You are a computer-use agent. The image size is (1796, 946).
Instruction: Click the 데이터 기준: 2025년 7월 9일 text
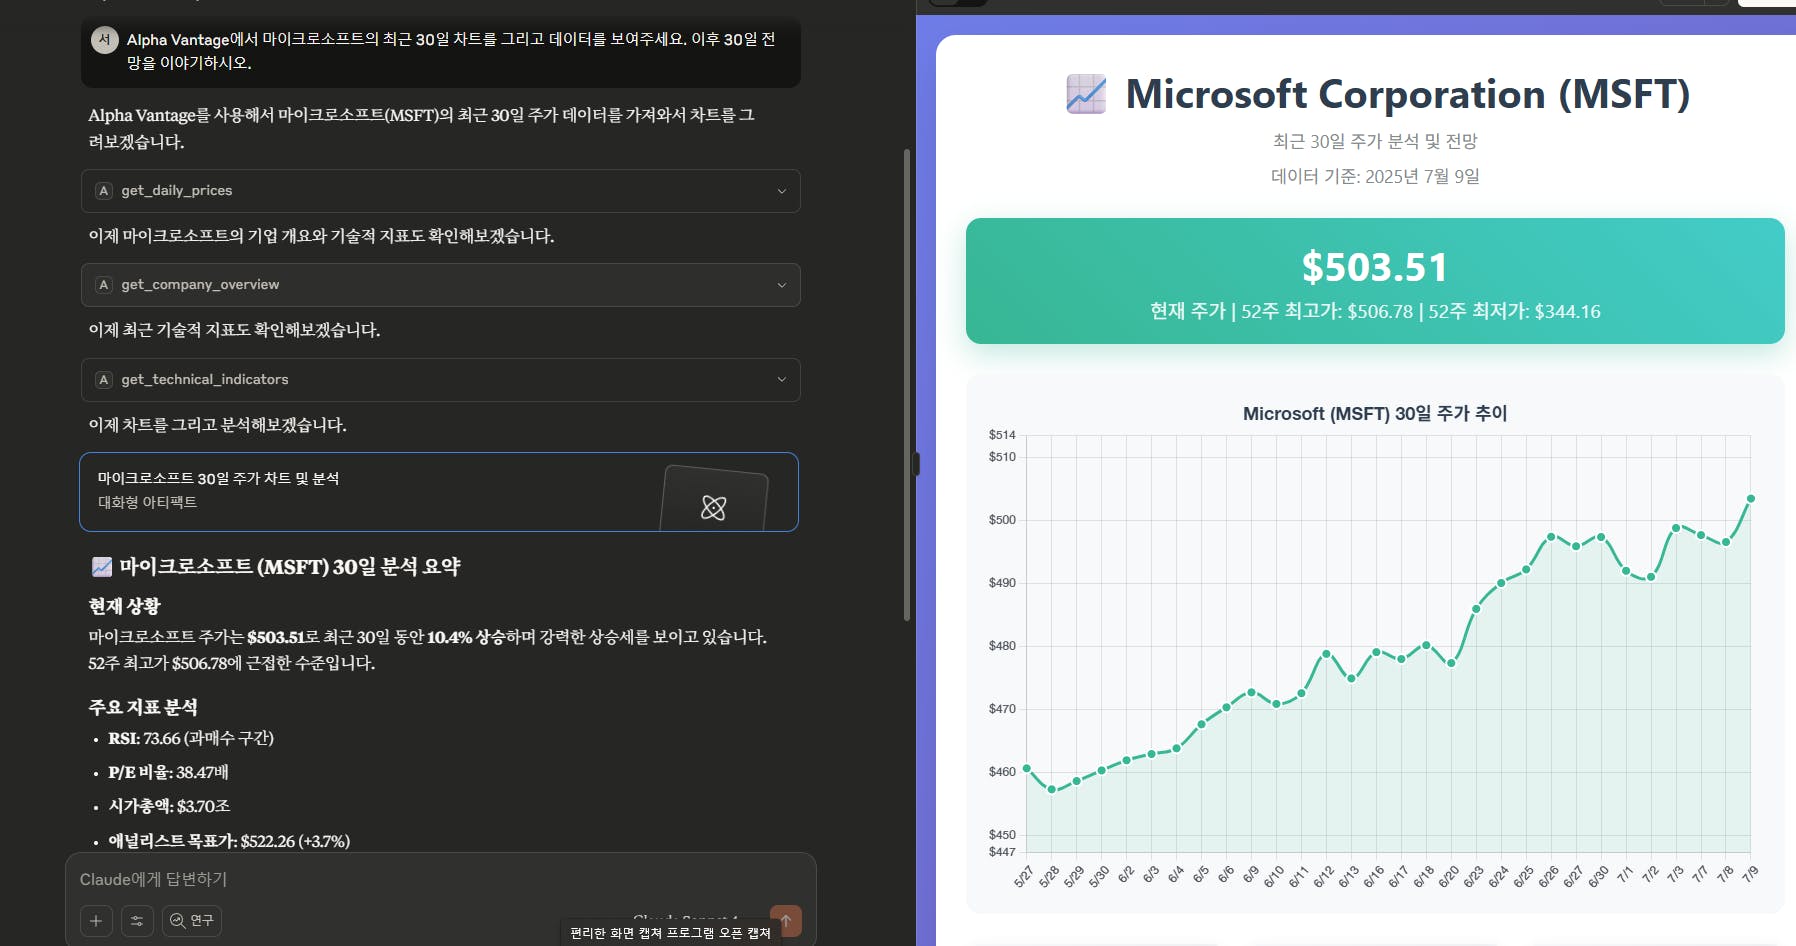[1375, 176]
